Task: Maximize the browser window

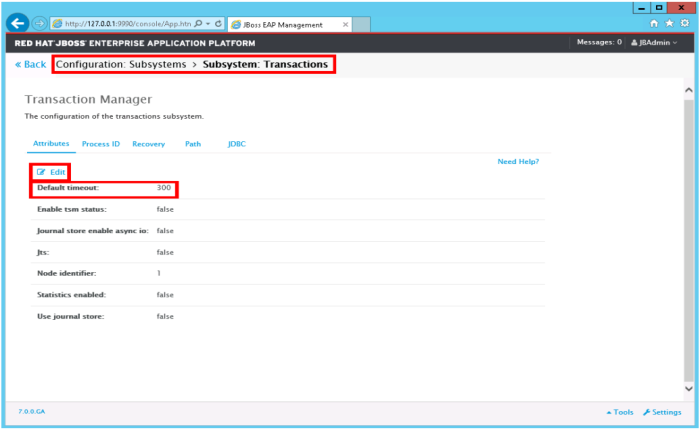Action: [x=659, y=8]
